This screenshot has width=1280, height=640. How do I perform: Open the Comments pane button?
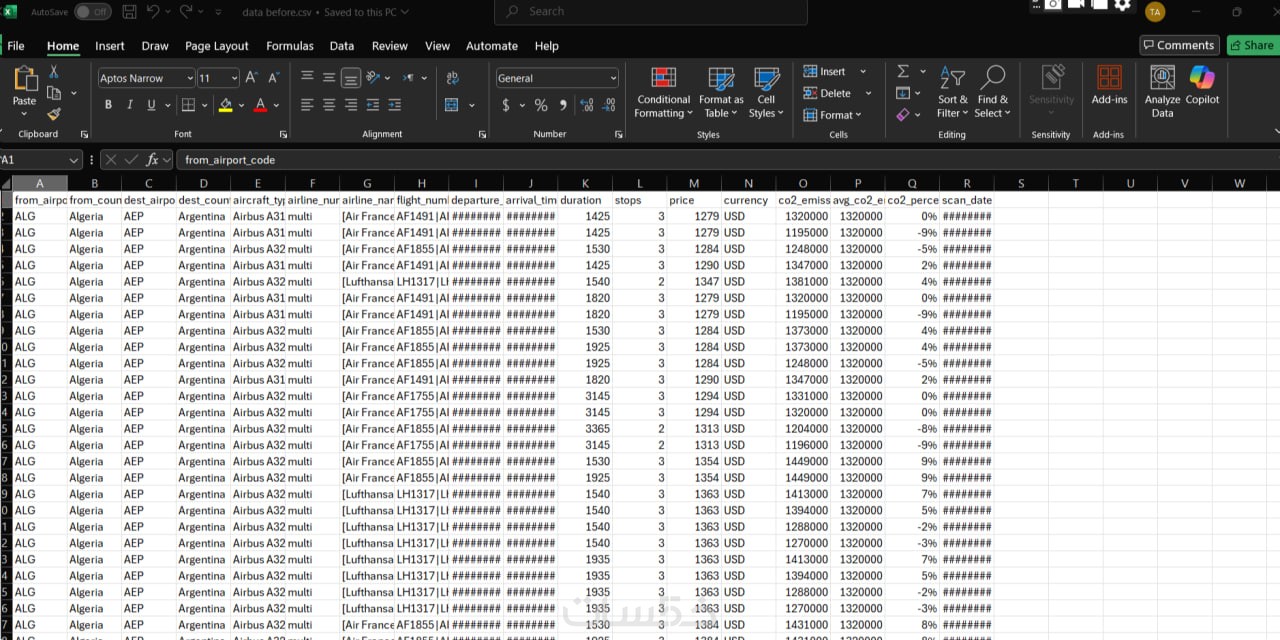pos(1178,45)
